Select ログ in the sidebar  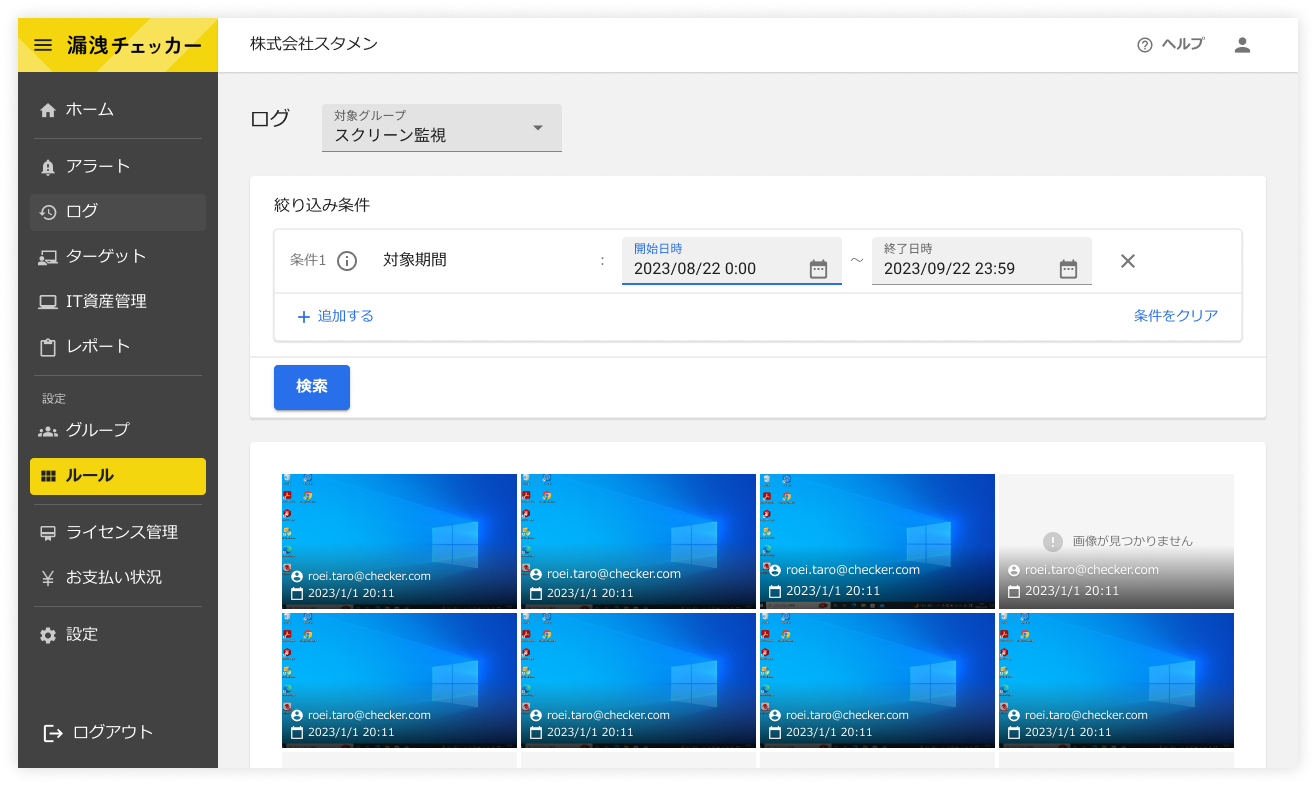118,211
